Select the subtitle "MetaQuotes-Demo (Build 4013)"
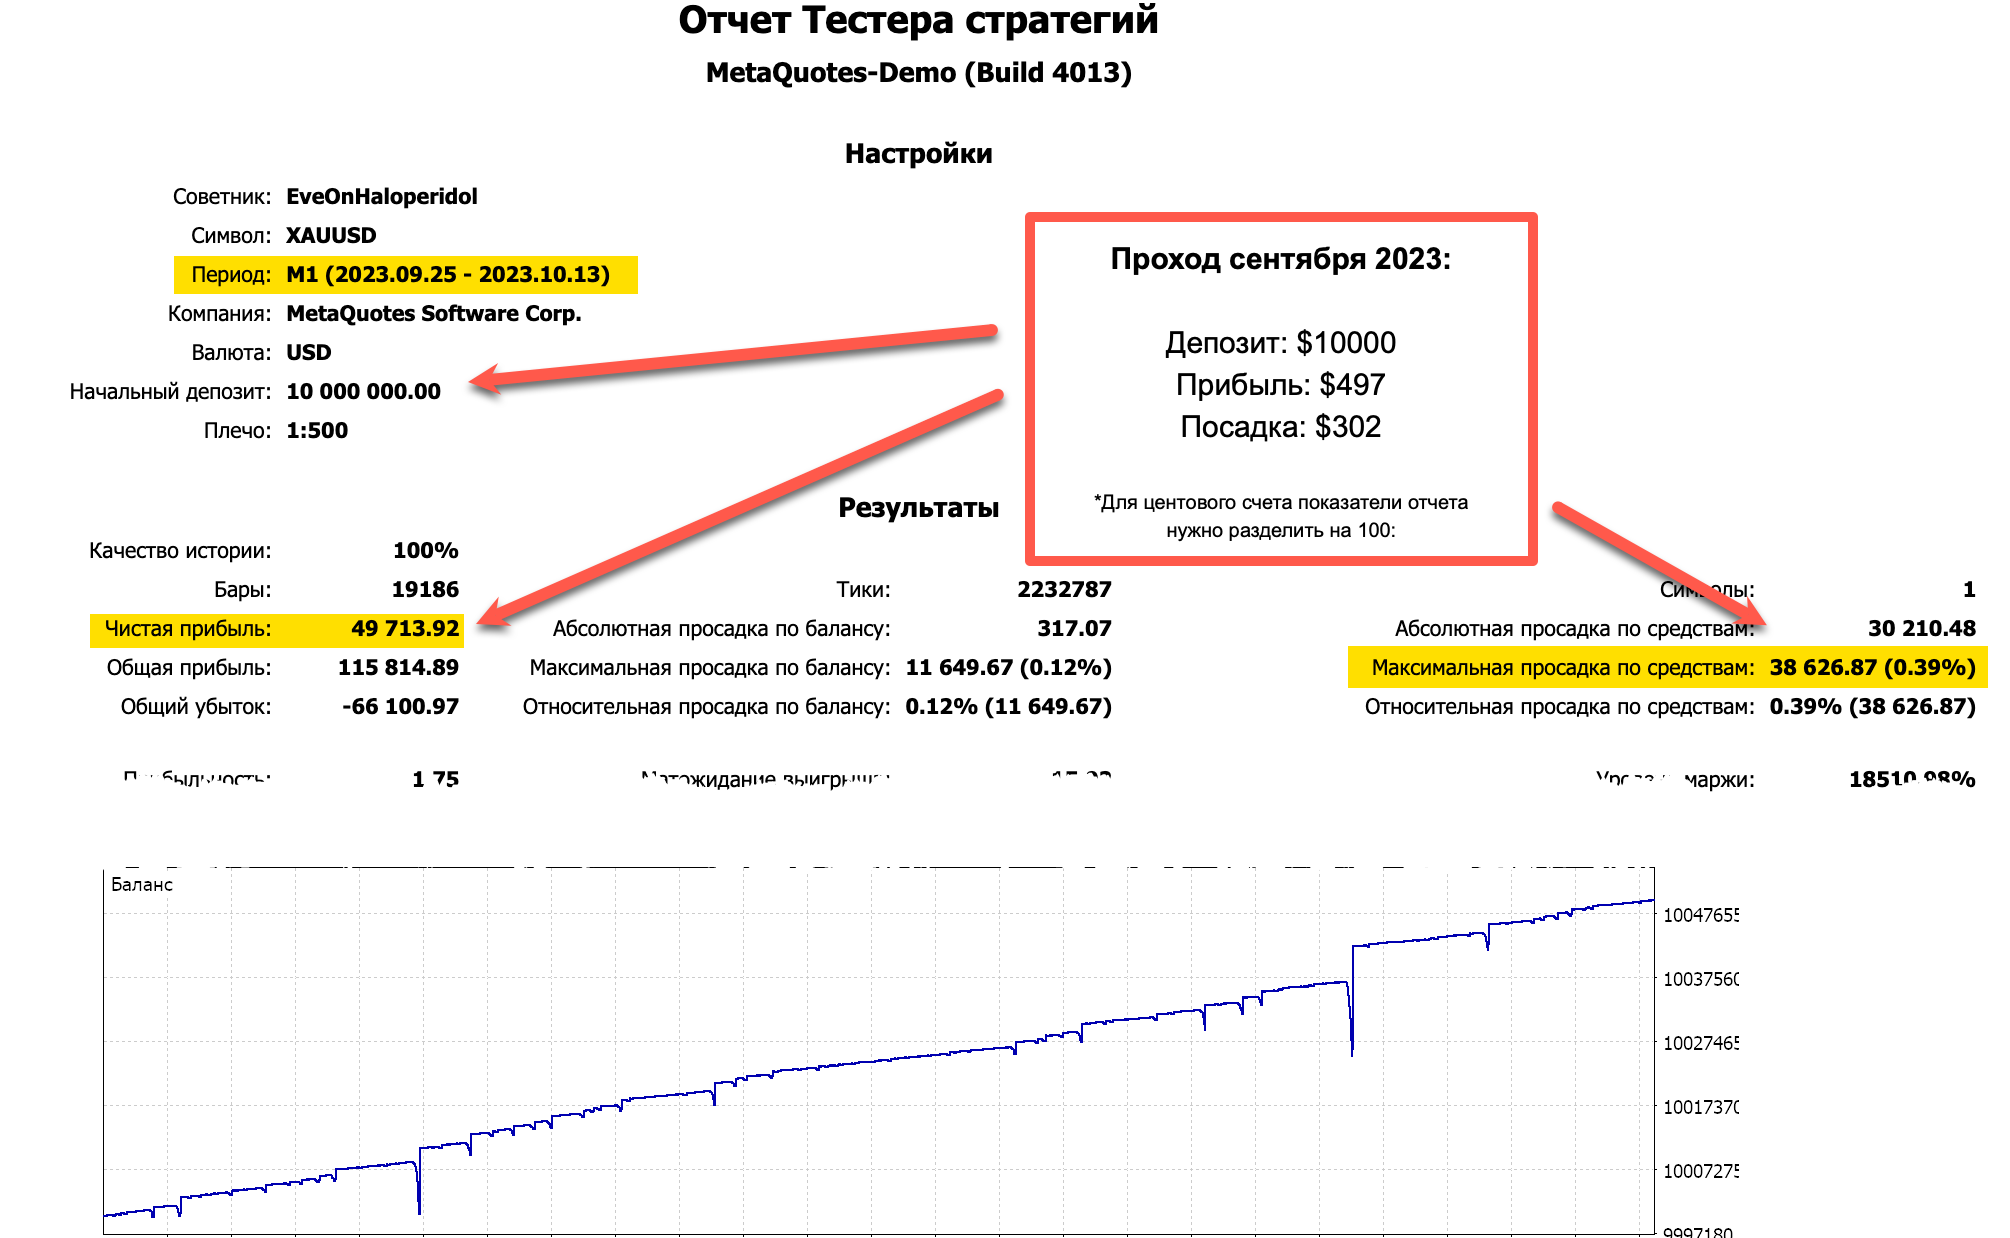This screenshot has width=2010, height=1238. click(917, 71)
